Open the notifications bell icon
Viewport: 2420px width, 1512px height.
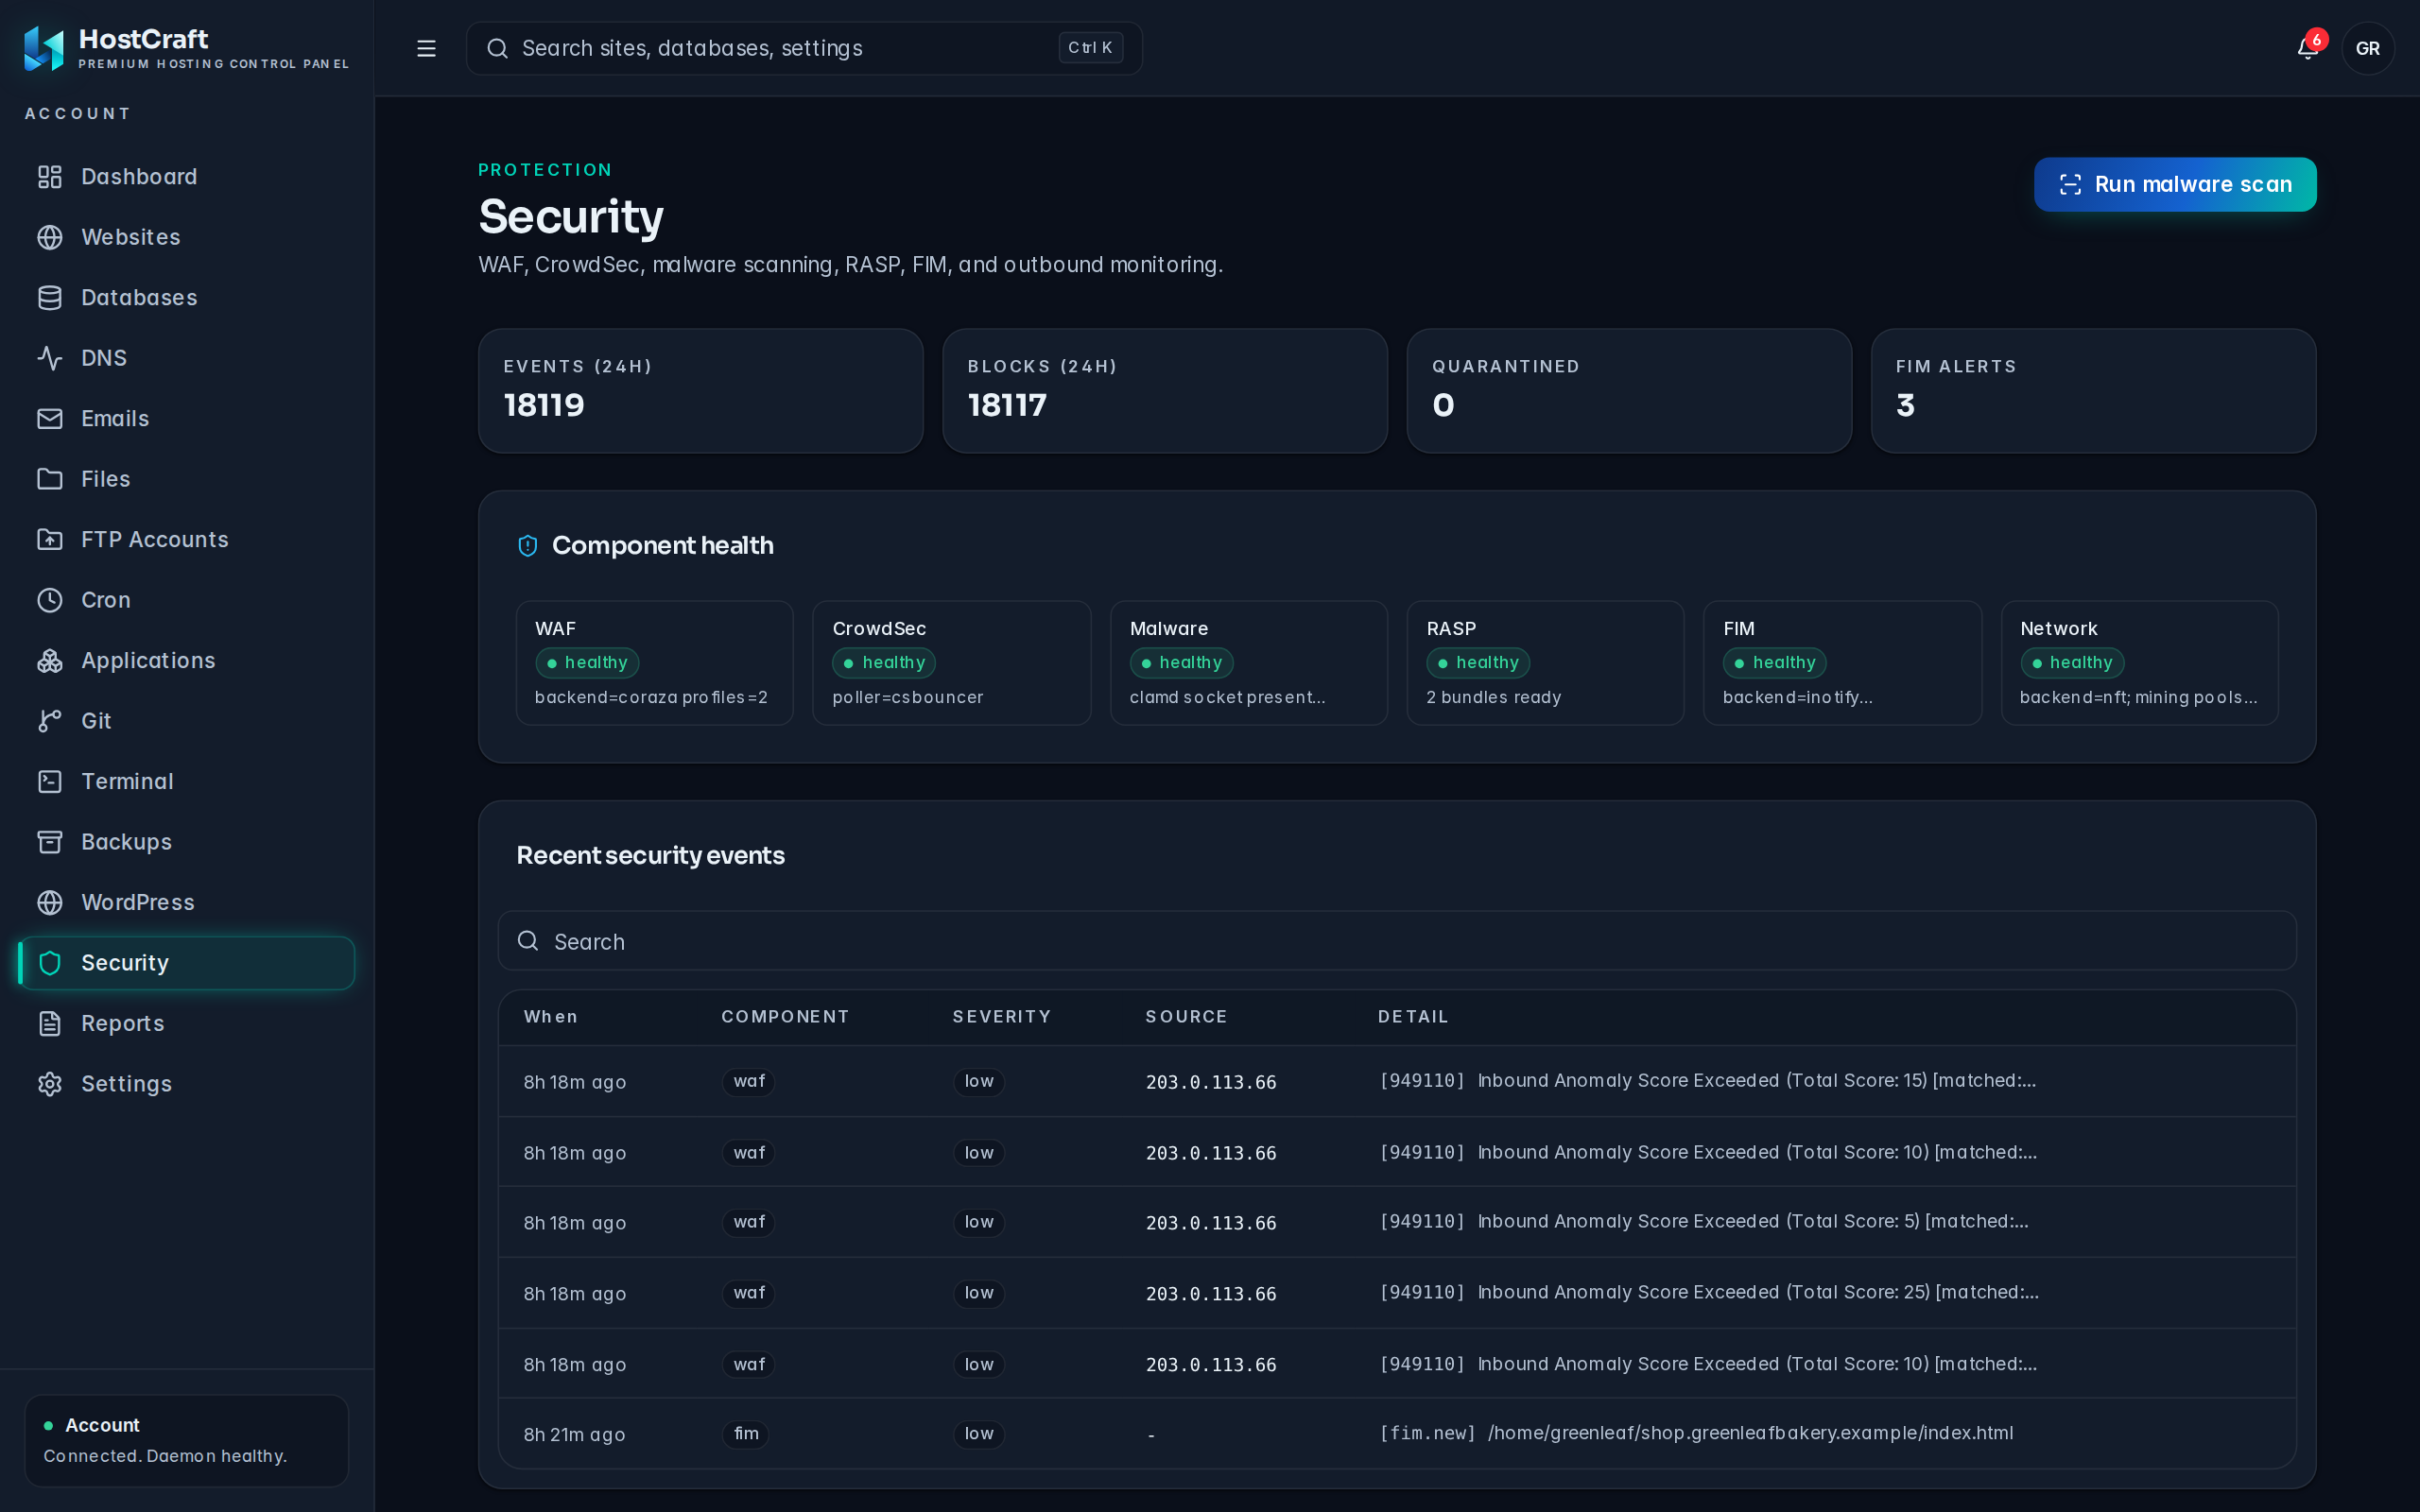(2307, 48)
